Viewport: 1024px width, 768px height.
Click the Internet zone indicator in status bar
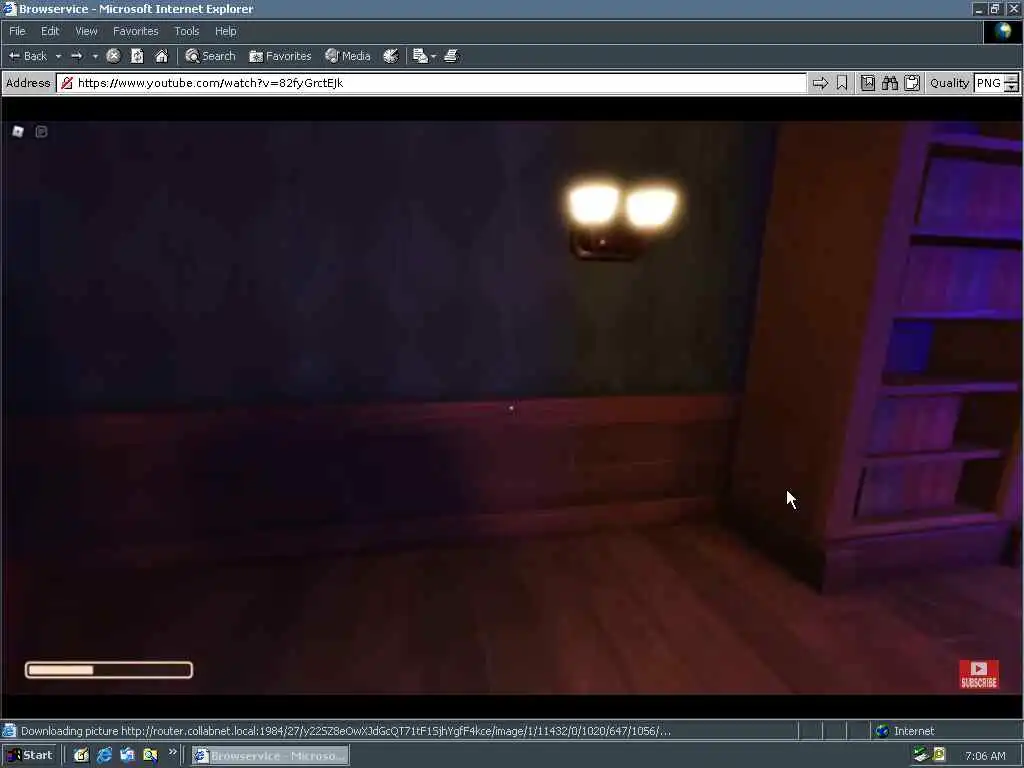coord(904,731)
